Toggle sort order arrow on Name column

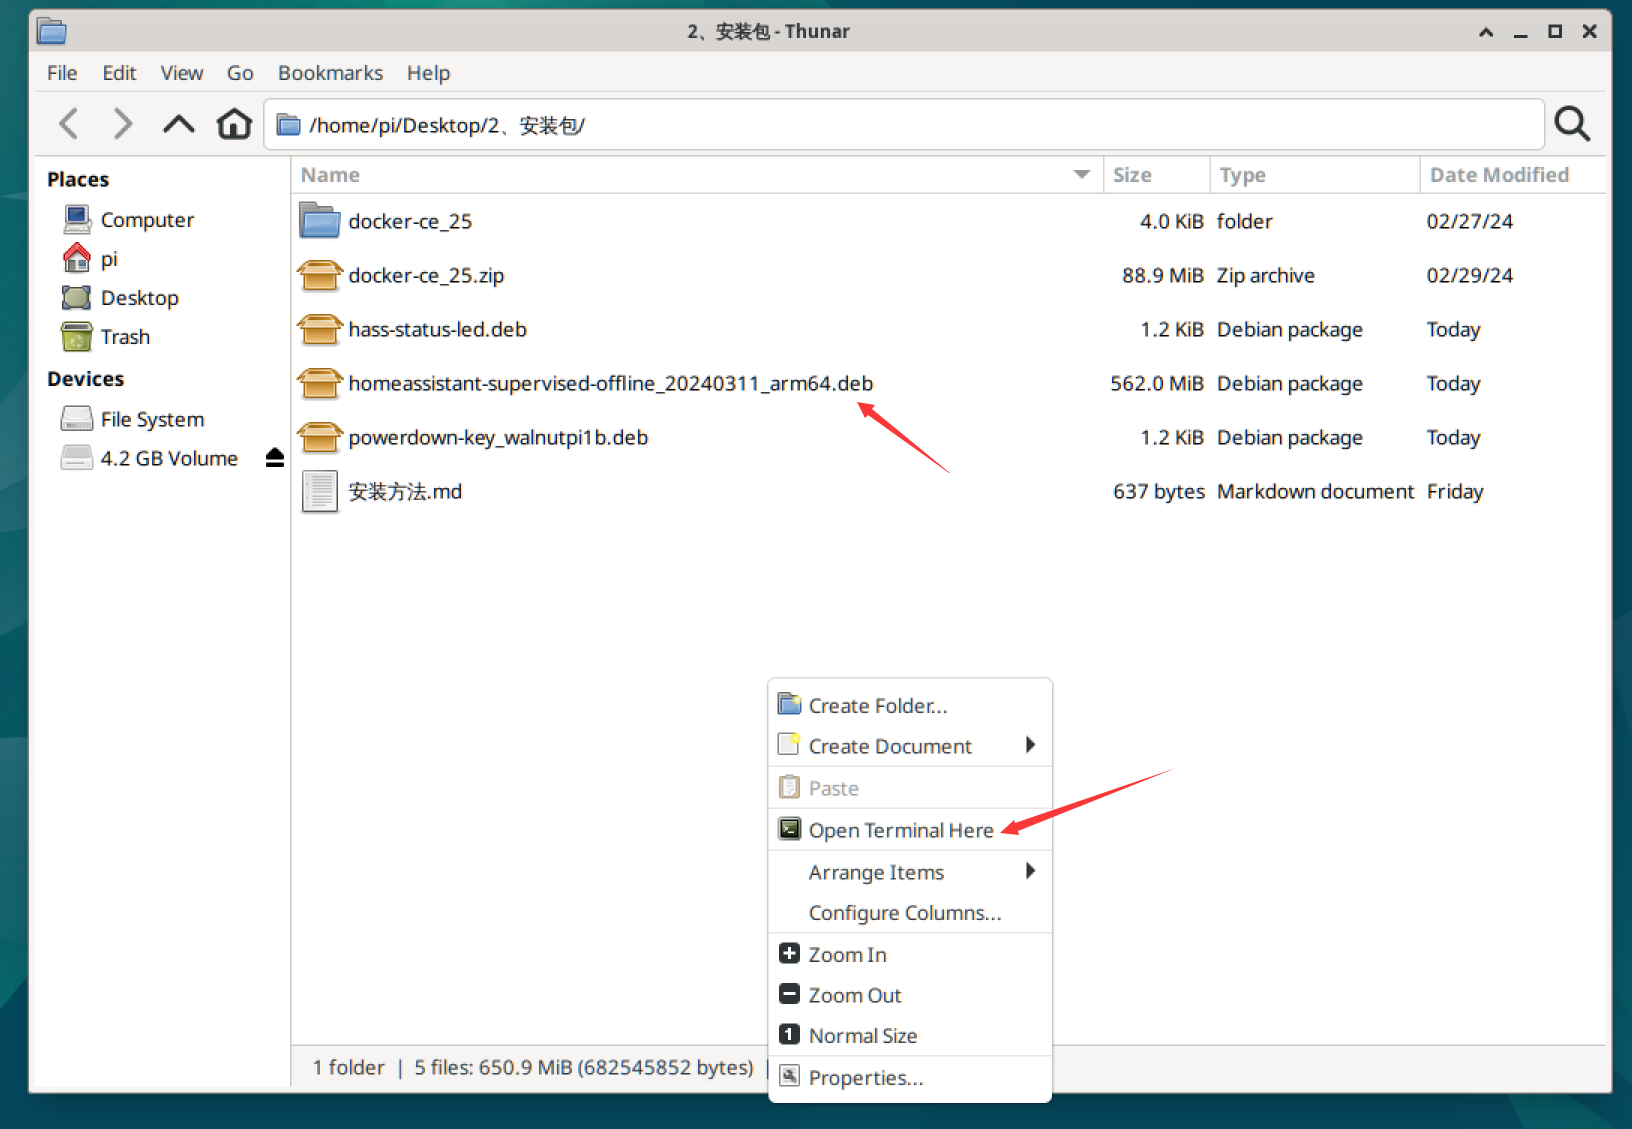pyautogui.click(x=1082, y=174)
